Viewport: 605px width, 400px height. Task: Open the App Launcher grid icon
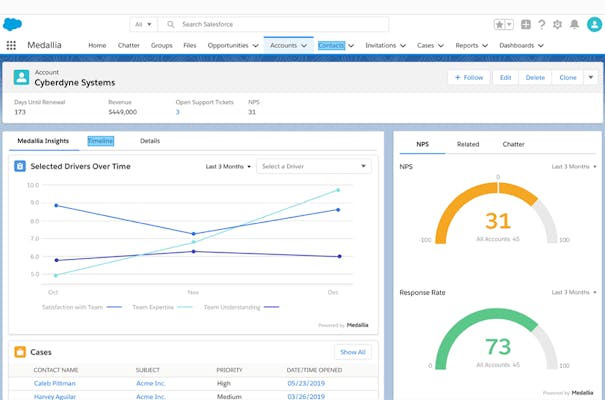(11, 46)
